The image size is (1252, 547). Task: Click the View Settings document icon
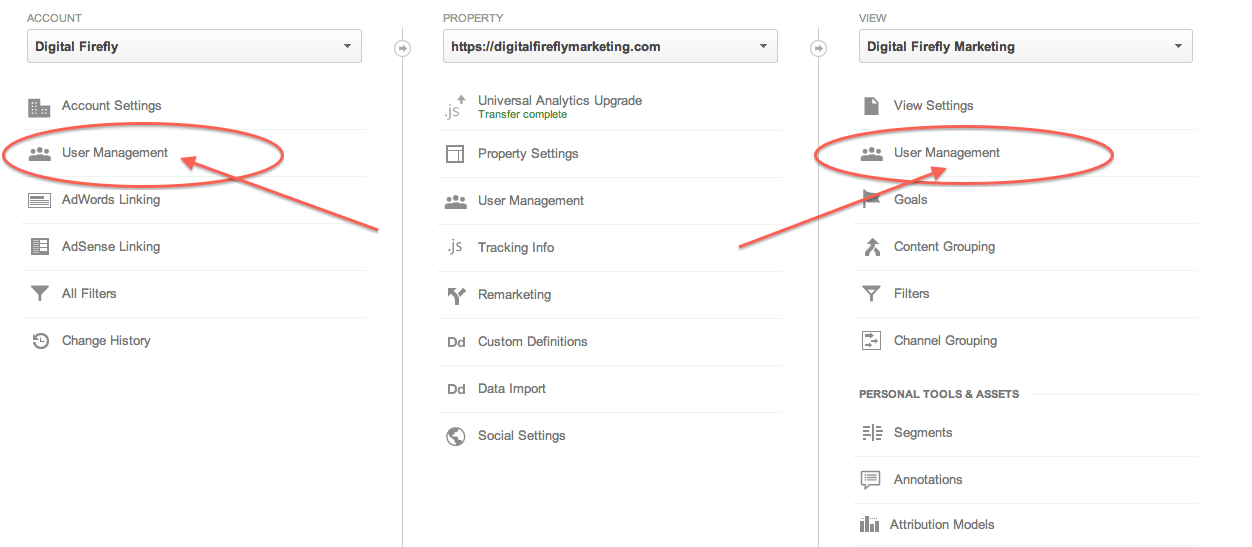pyautogui.click(x=871, y=106)
